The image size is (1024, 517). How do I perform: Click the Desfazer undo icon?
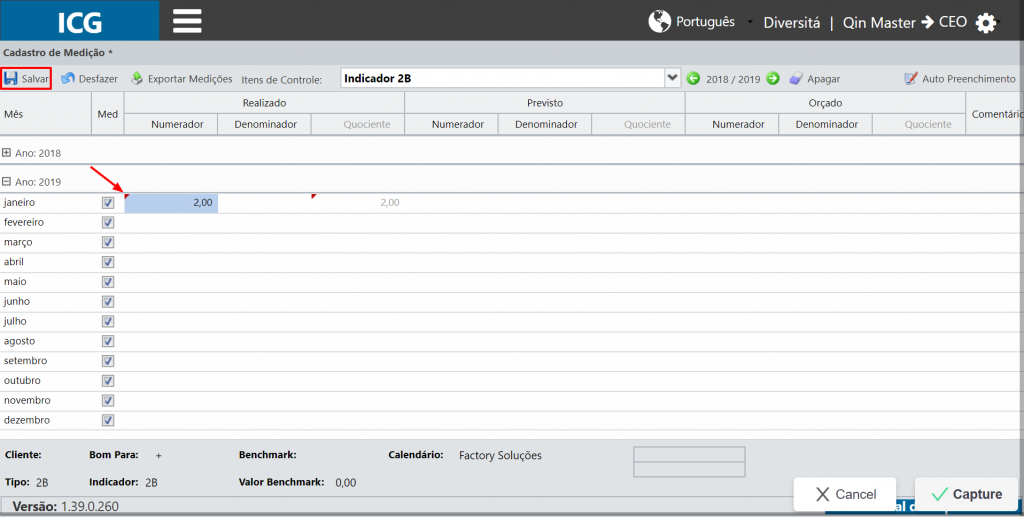pos(68,78)
